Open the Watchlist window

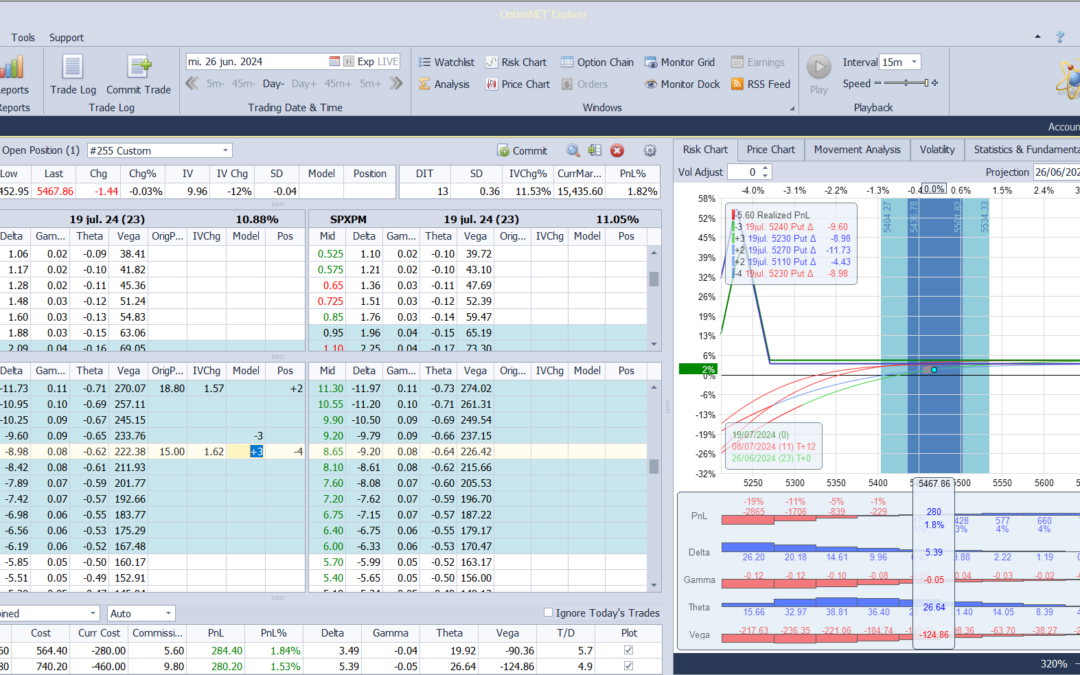pyautogui.click(x=444, y=62)
